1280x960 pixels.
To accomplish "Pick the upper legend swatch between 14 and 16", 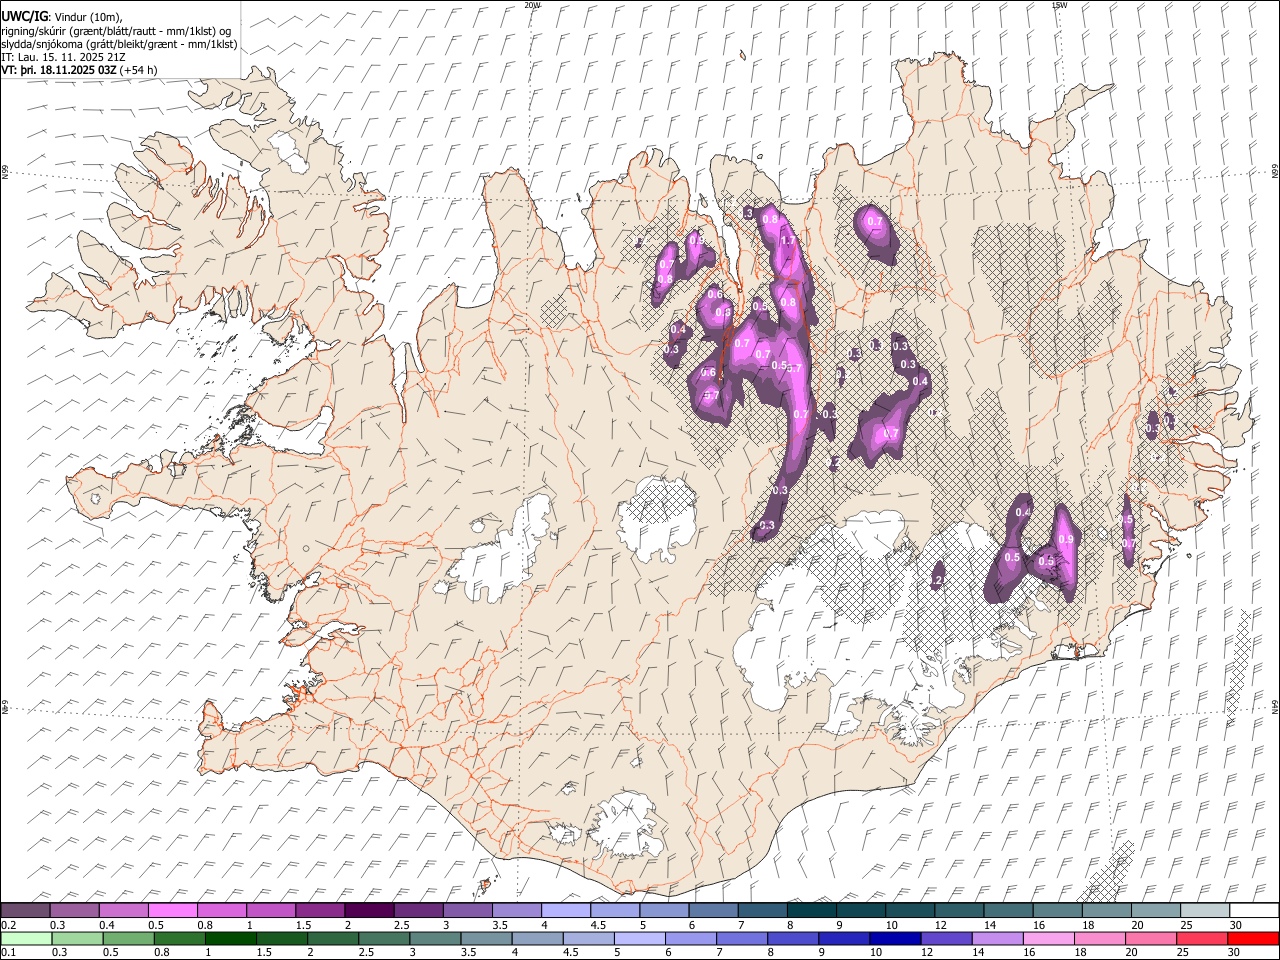I will click(x=1008, y=910).
